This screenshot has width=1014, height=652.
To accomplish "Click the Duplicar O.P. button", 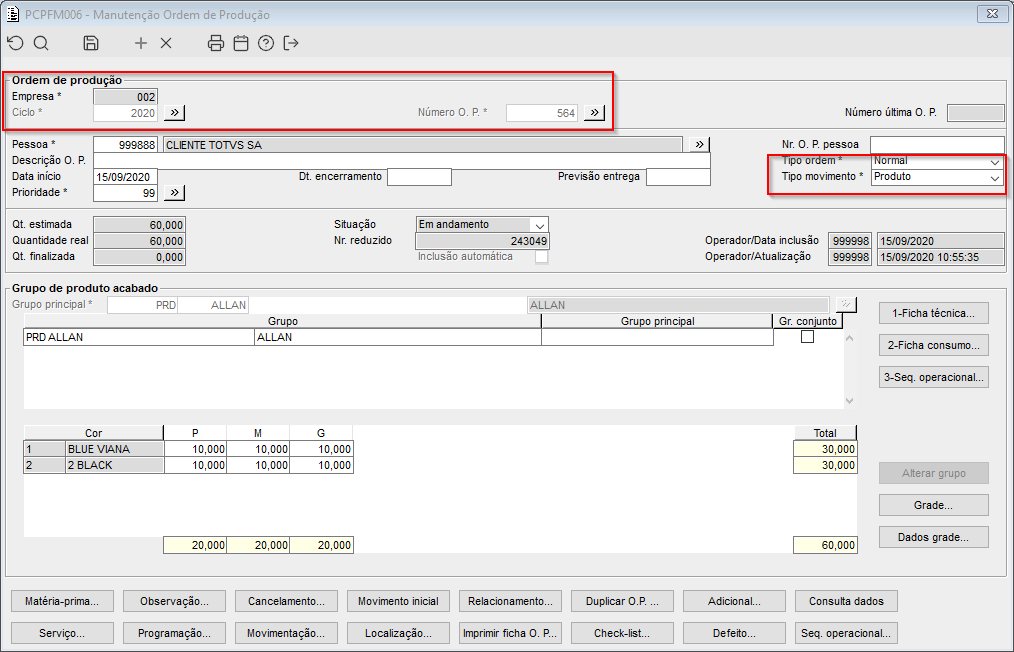I will click(622, 601).
